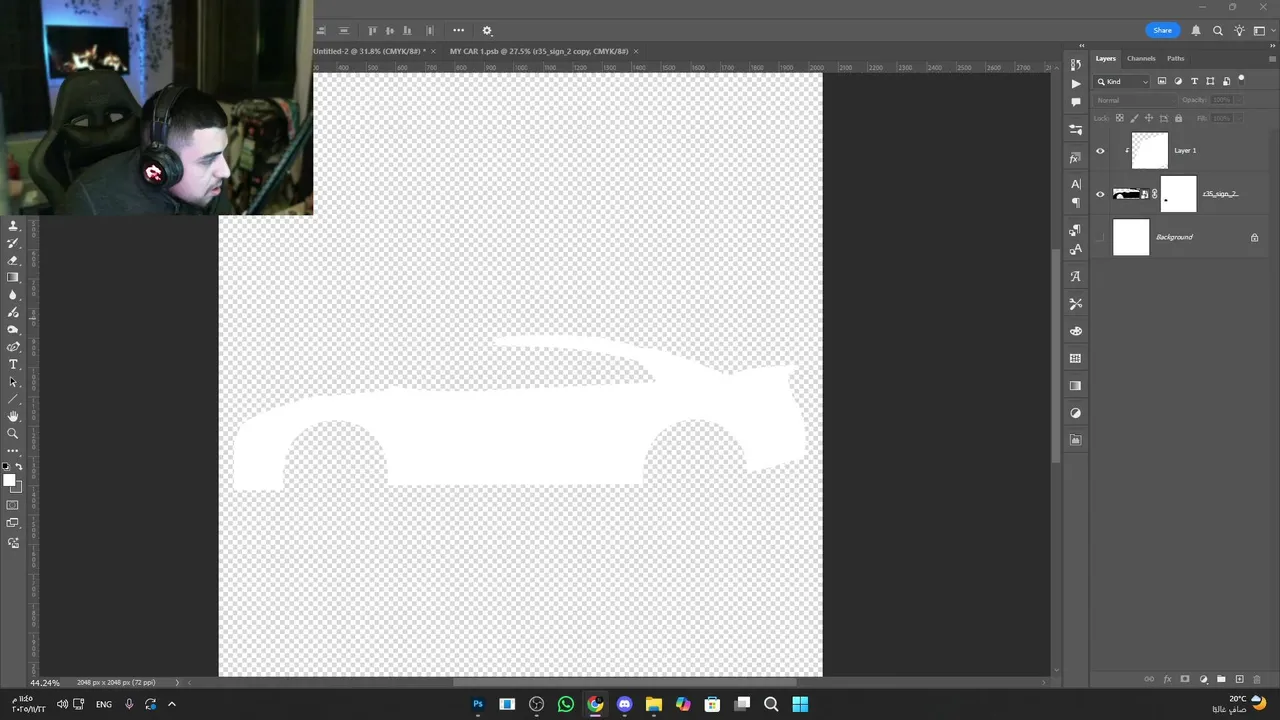
Task: Reset default foreground and background colors
Action: [6, 467]
